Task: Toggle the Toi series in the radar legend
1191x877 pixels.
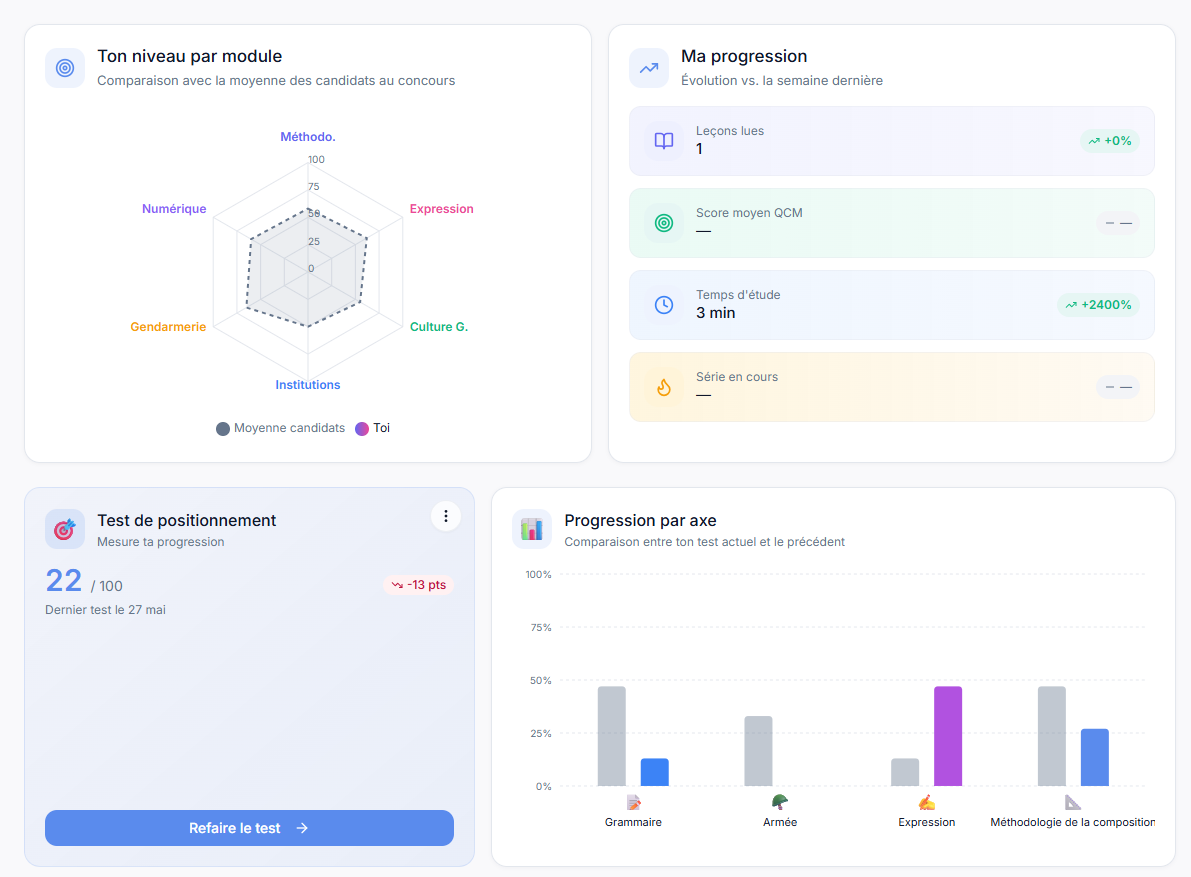Action: [x=373, y=428]
